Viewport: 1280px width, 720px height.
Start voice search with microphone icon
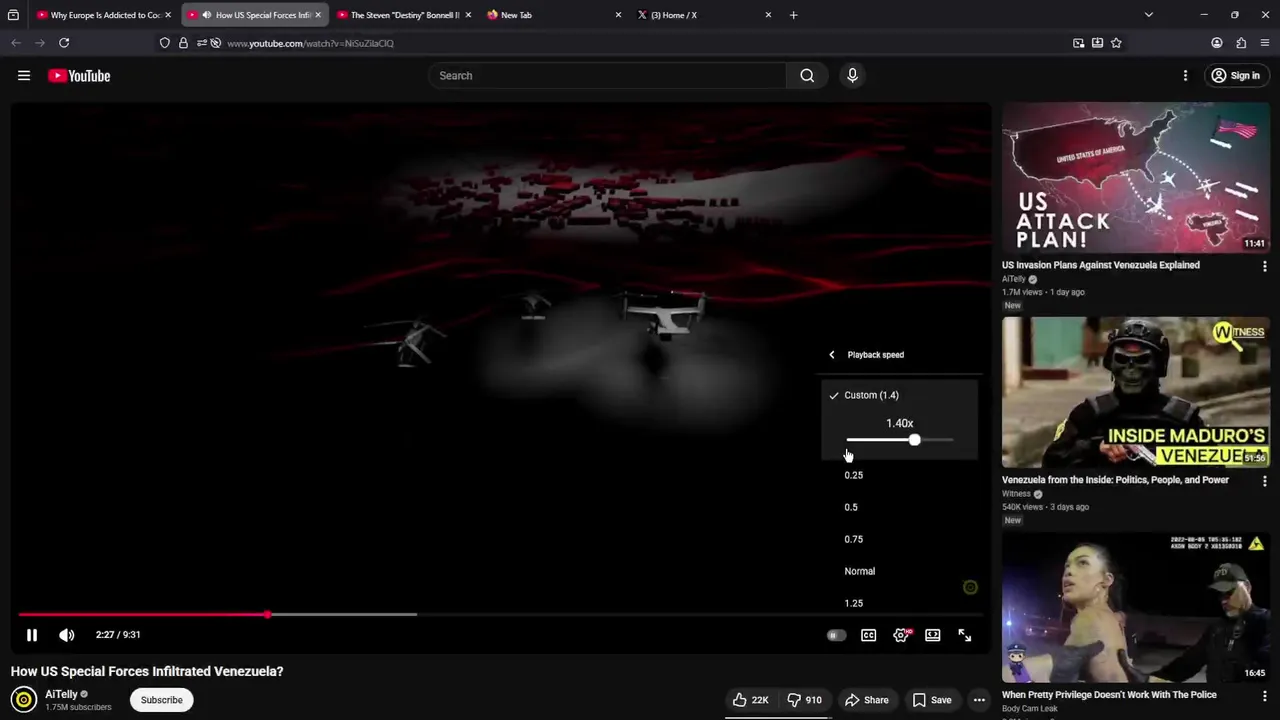point(852,75)
